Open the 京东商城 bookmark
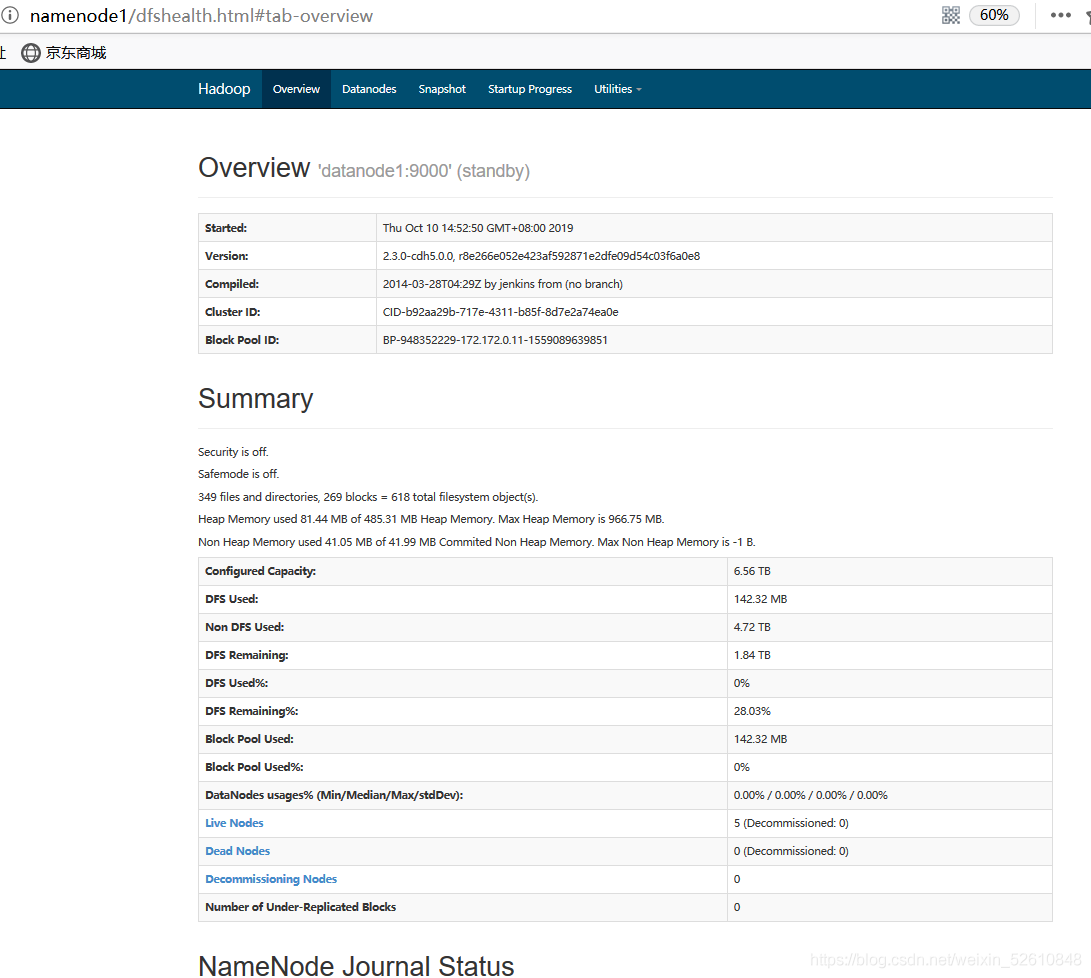The height and width of the screenshot is (978, 1091). [63, 53]
